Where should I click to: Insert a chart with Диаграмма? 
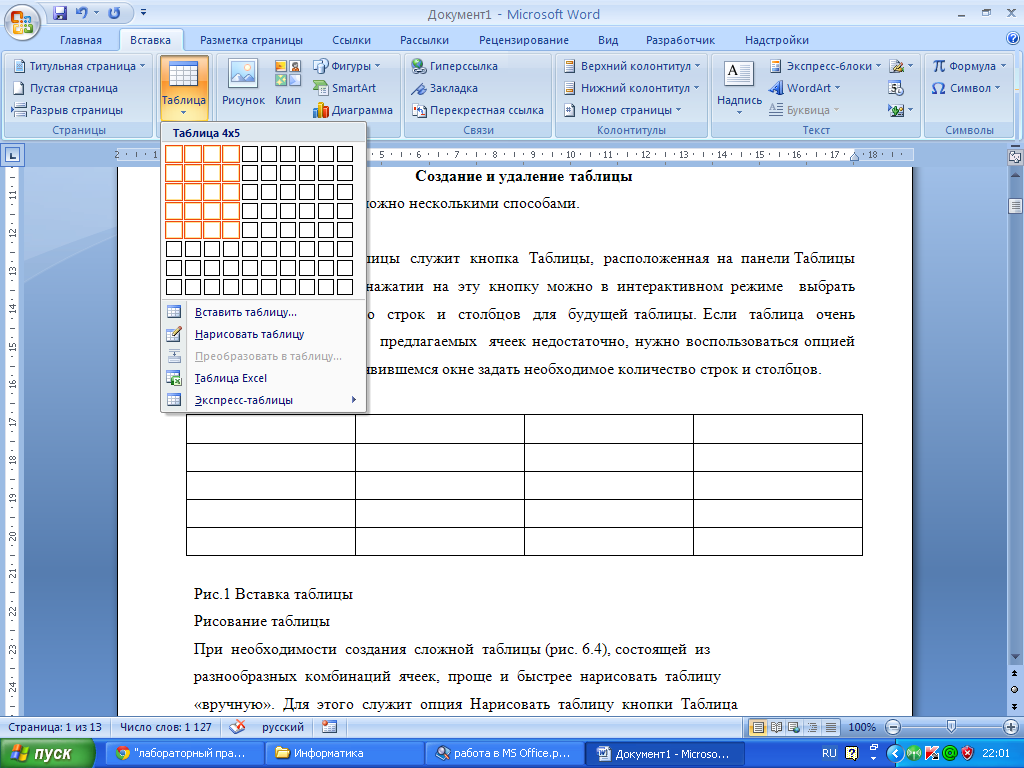coord(353,110)
